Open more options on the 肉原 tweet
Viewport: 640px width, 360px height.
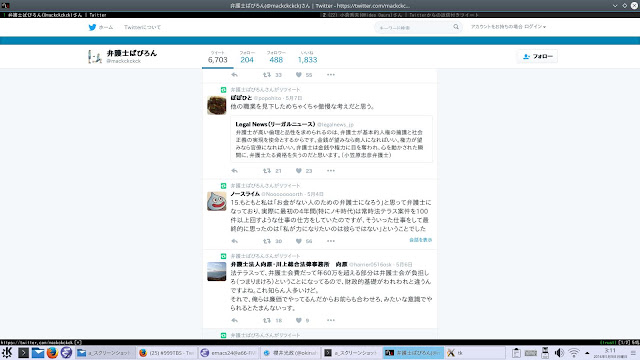click(331, 320)
